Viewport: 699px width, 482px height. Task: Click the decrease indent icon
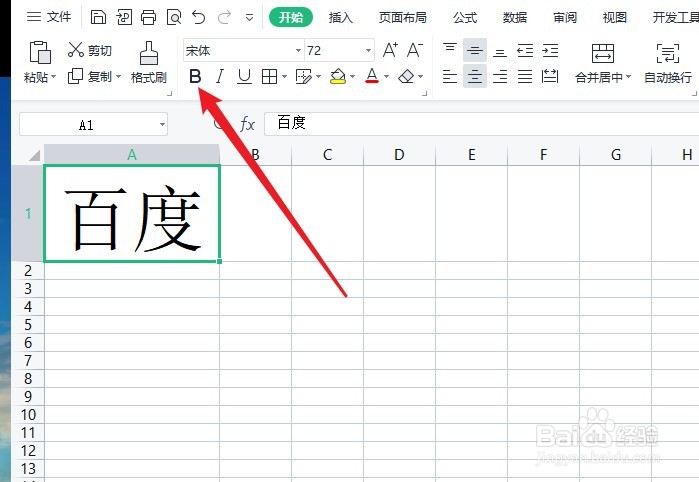[525, 50]
